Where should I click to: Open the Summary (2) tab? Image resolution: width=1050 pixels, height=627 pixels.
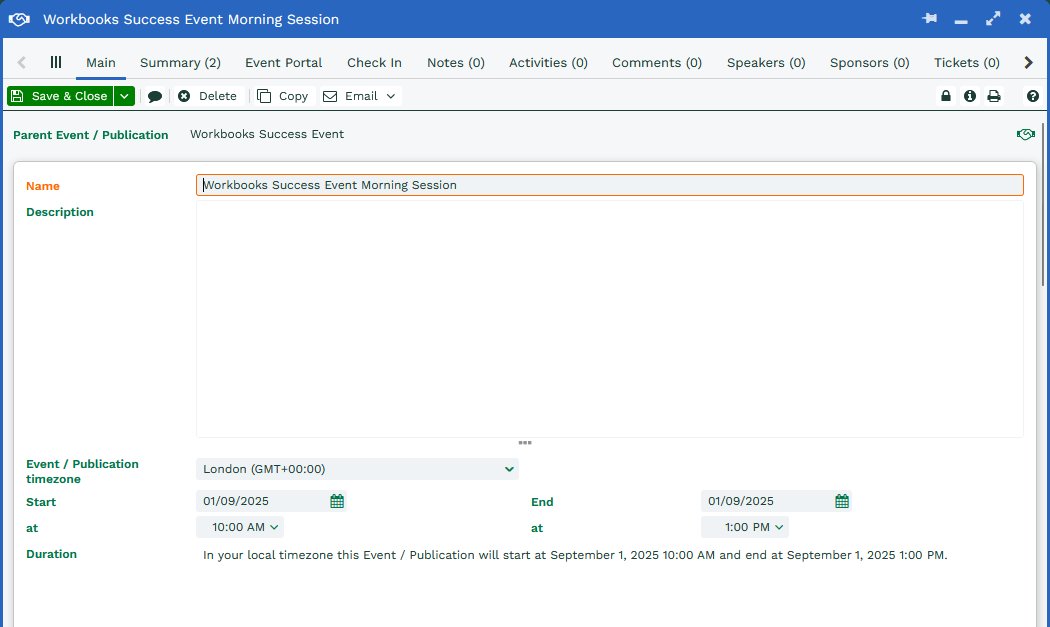click(180, 62)
